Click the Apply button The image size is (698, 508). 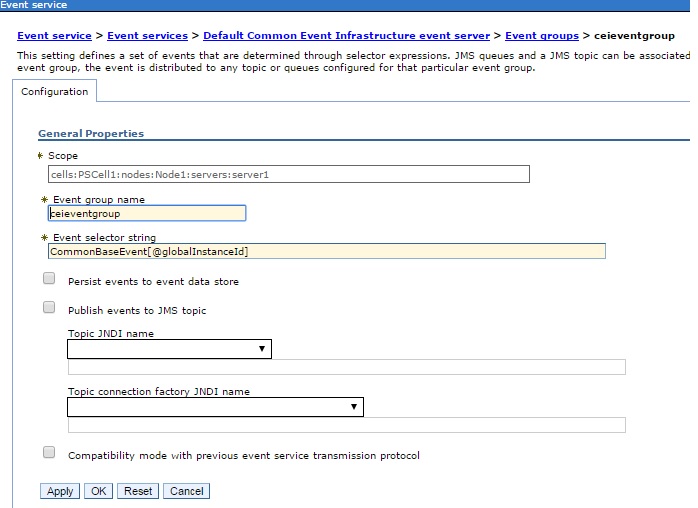click(x=60, y=491)
